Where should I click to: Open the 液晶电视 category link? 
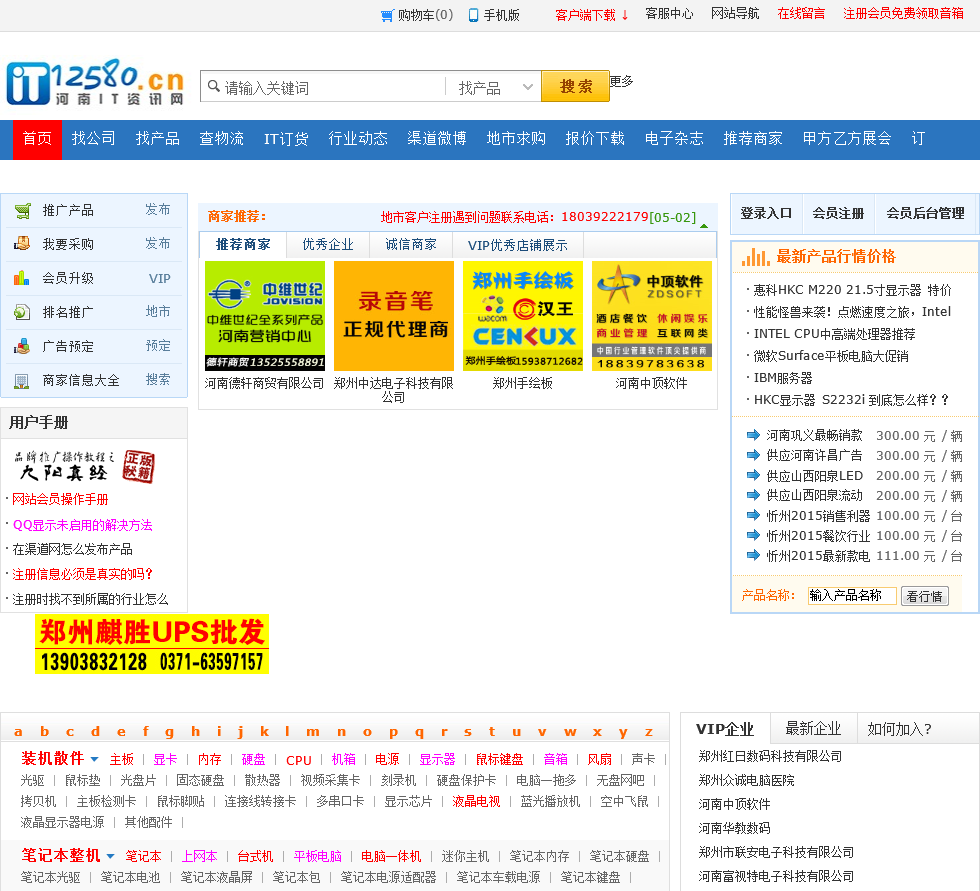[x=476, y=801]
